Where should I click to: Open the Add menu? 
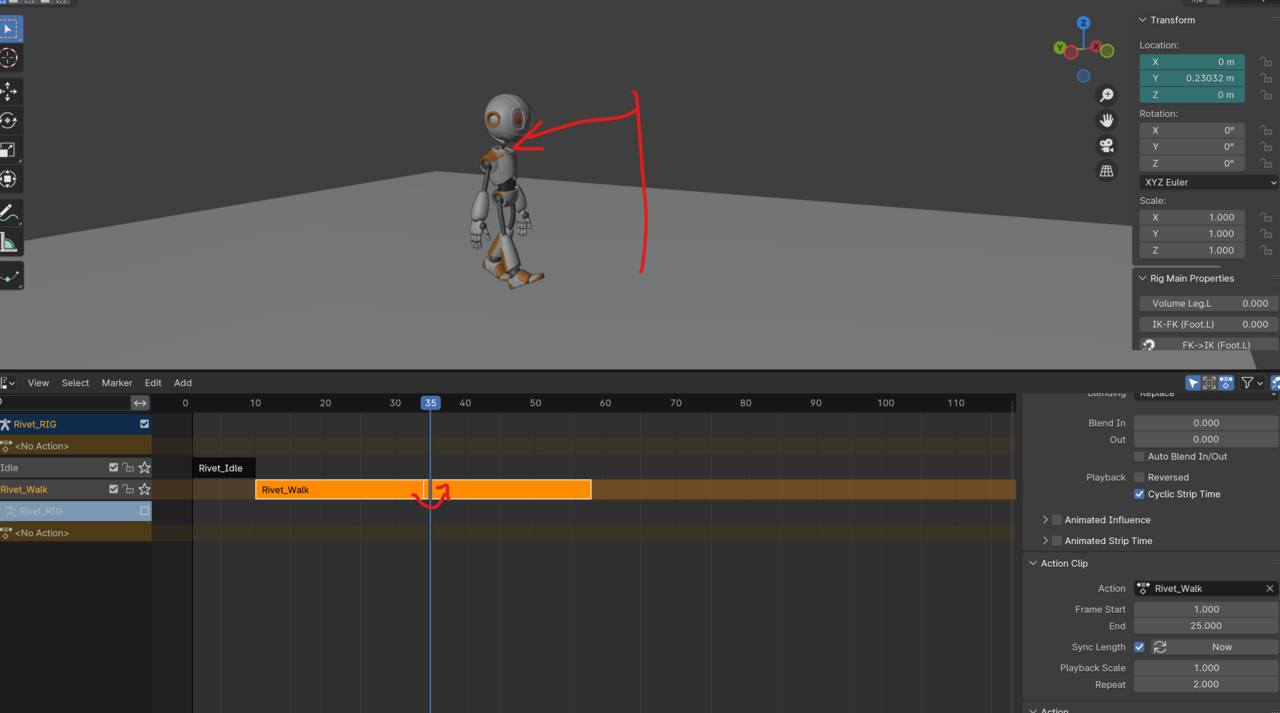coord(183,383)
